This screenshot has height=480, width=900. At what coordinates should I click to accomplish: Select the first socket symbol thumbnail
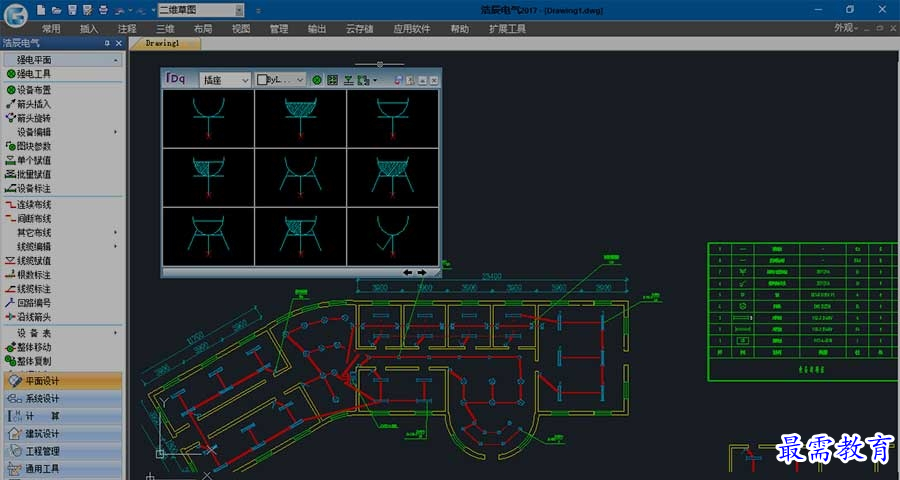coord(208,119)
